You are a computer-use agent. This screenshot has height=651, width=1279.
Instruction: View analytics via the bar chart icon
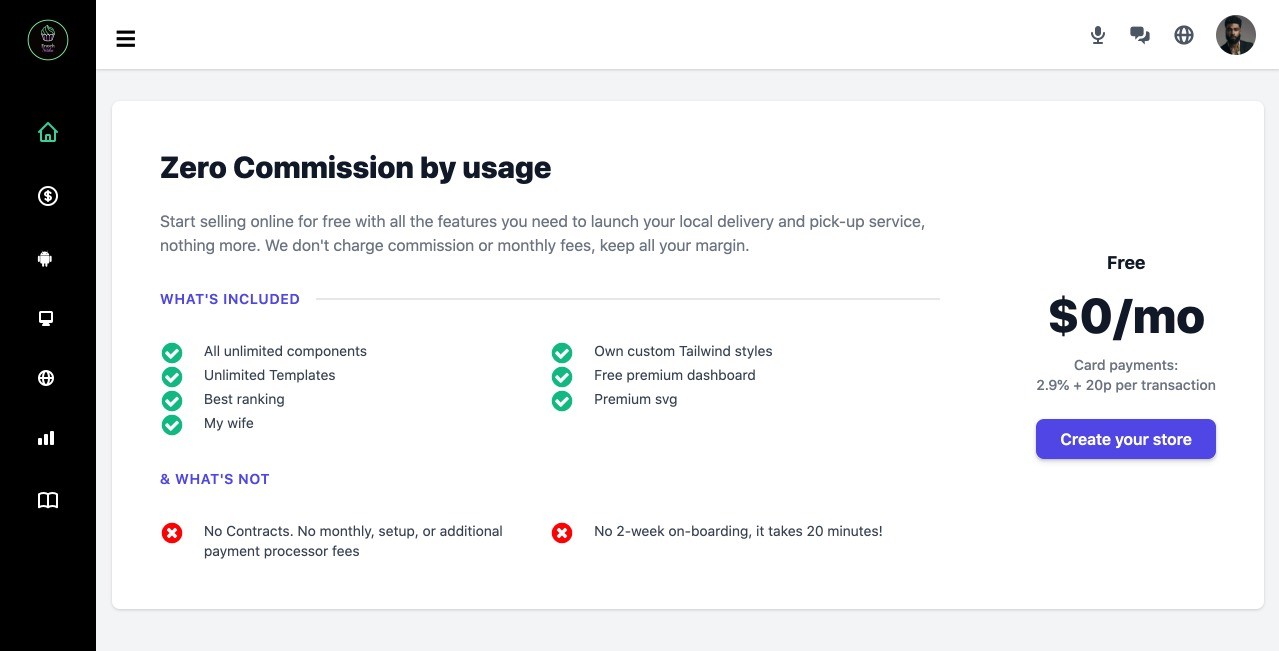[x=46, y=438]
